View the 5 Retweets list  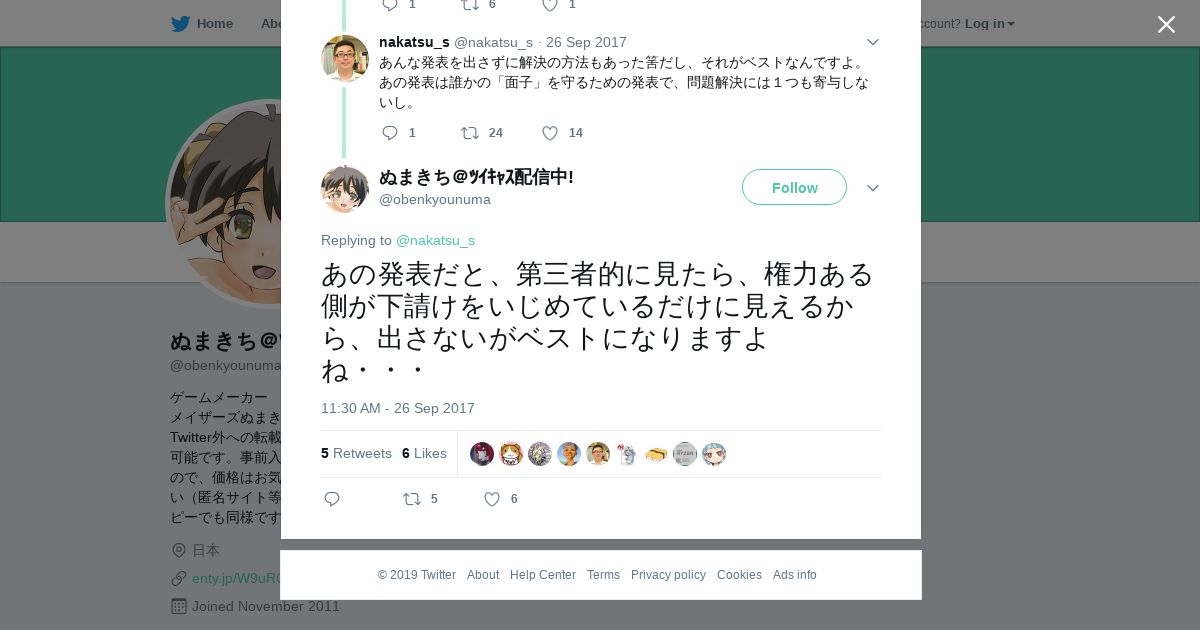point(356,453)
